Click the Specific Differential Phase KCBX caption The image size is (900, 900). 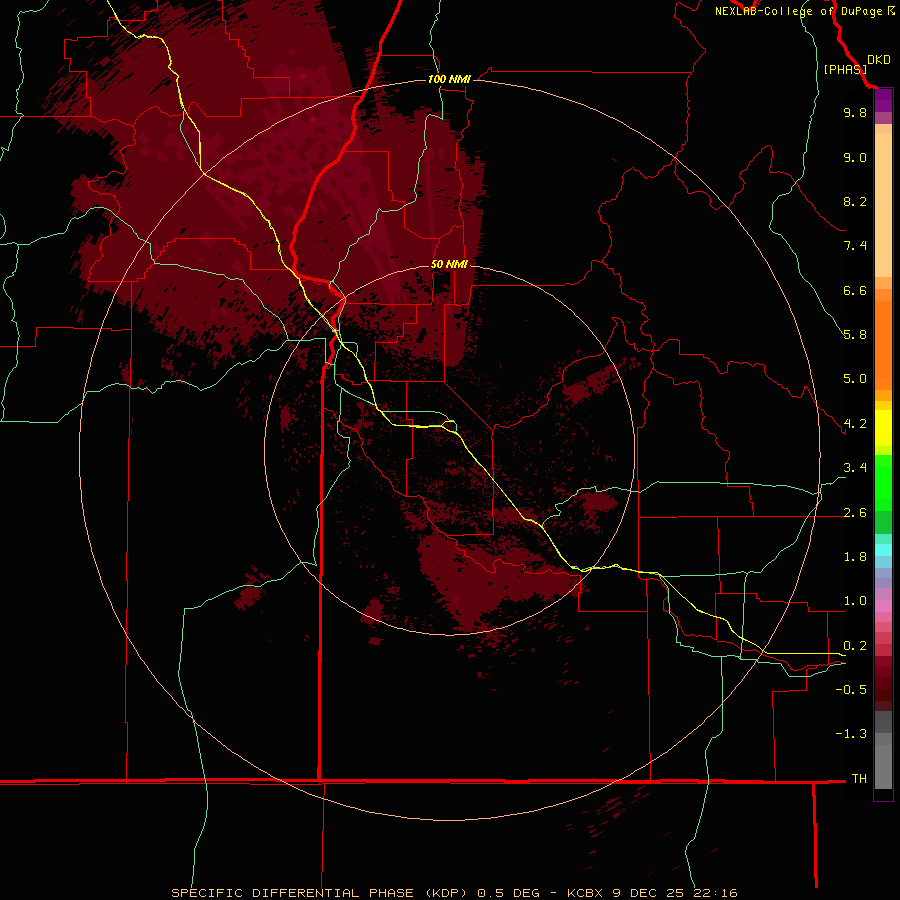[454, 893]
